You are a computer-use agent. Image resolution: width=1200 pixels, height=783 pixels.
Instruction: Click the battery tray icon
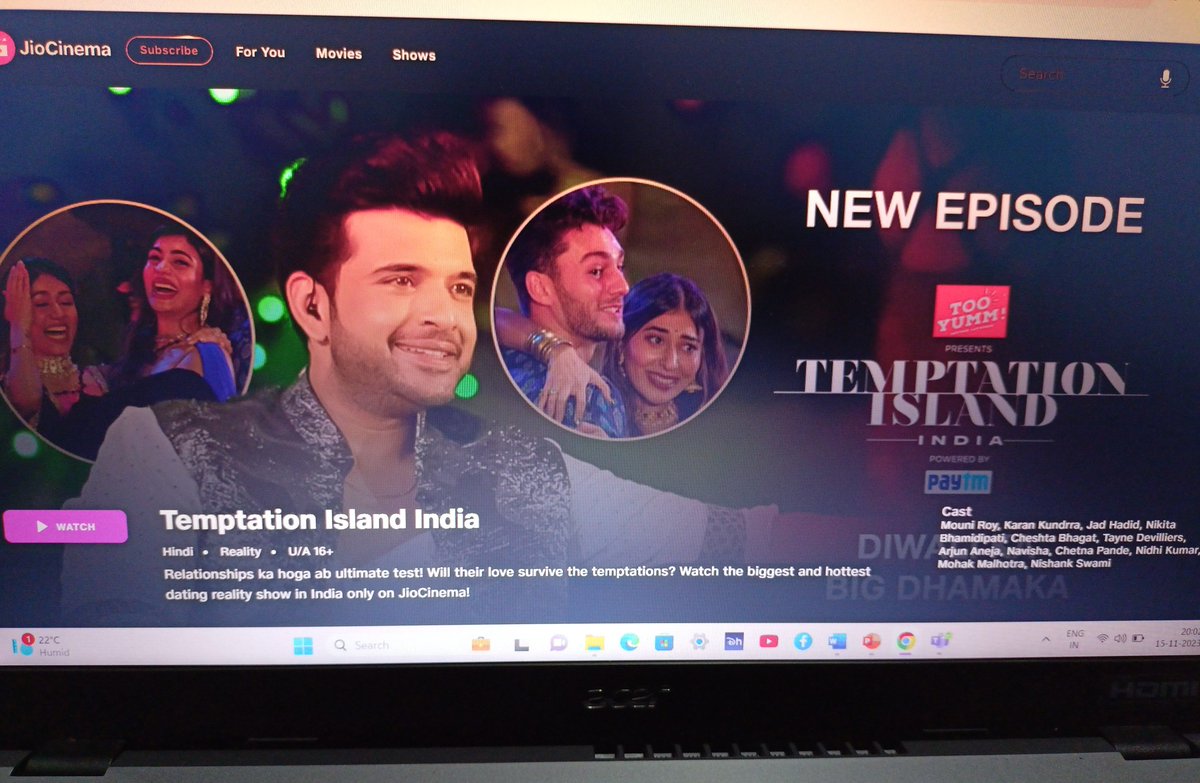tap(1139, 638)
